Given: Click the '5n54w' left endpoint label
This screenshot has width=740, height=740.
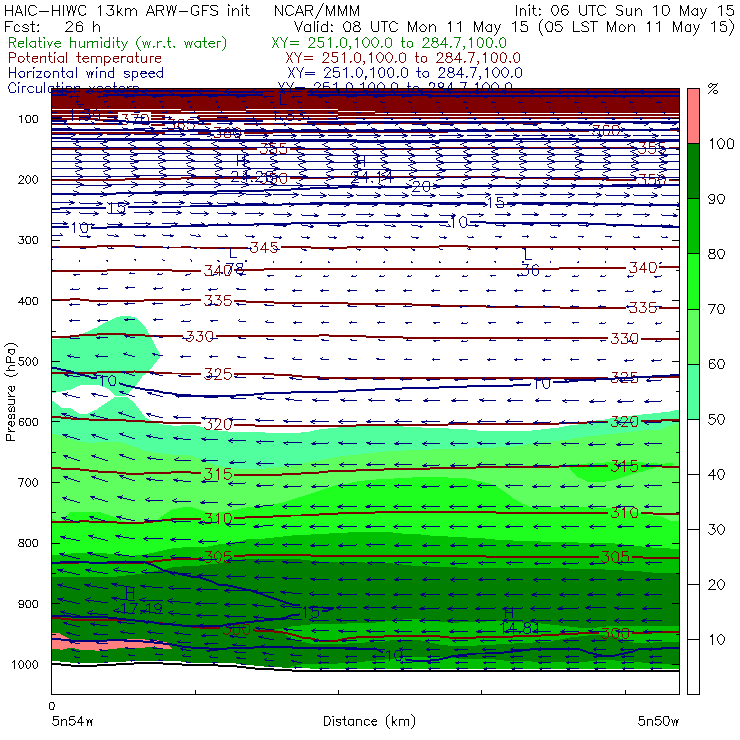Looking at the screenshot, I should 73,722.
